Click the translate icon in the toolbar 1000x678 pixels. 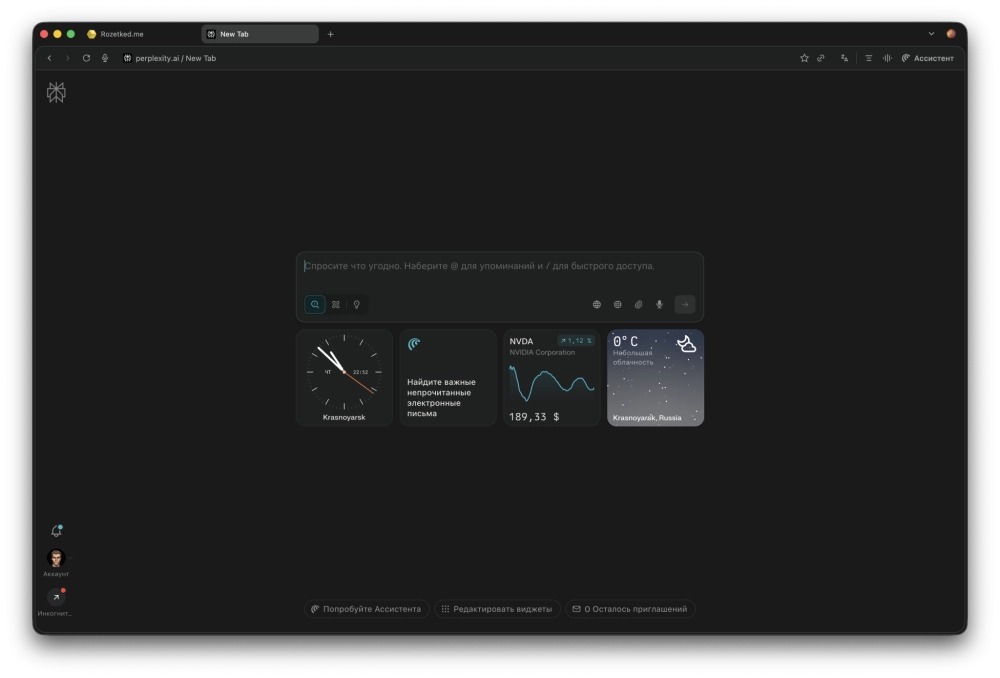coord(844,58)
